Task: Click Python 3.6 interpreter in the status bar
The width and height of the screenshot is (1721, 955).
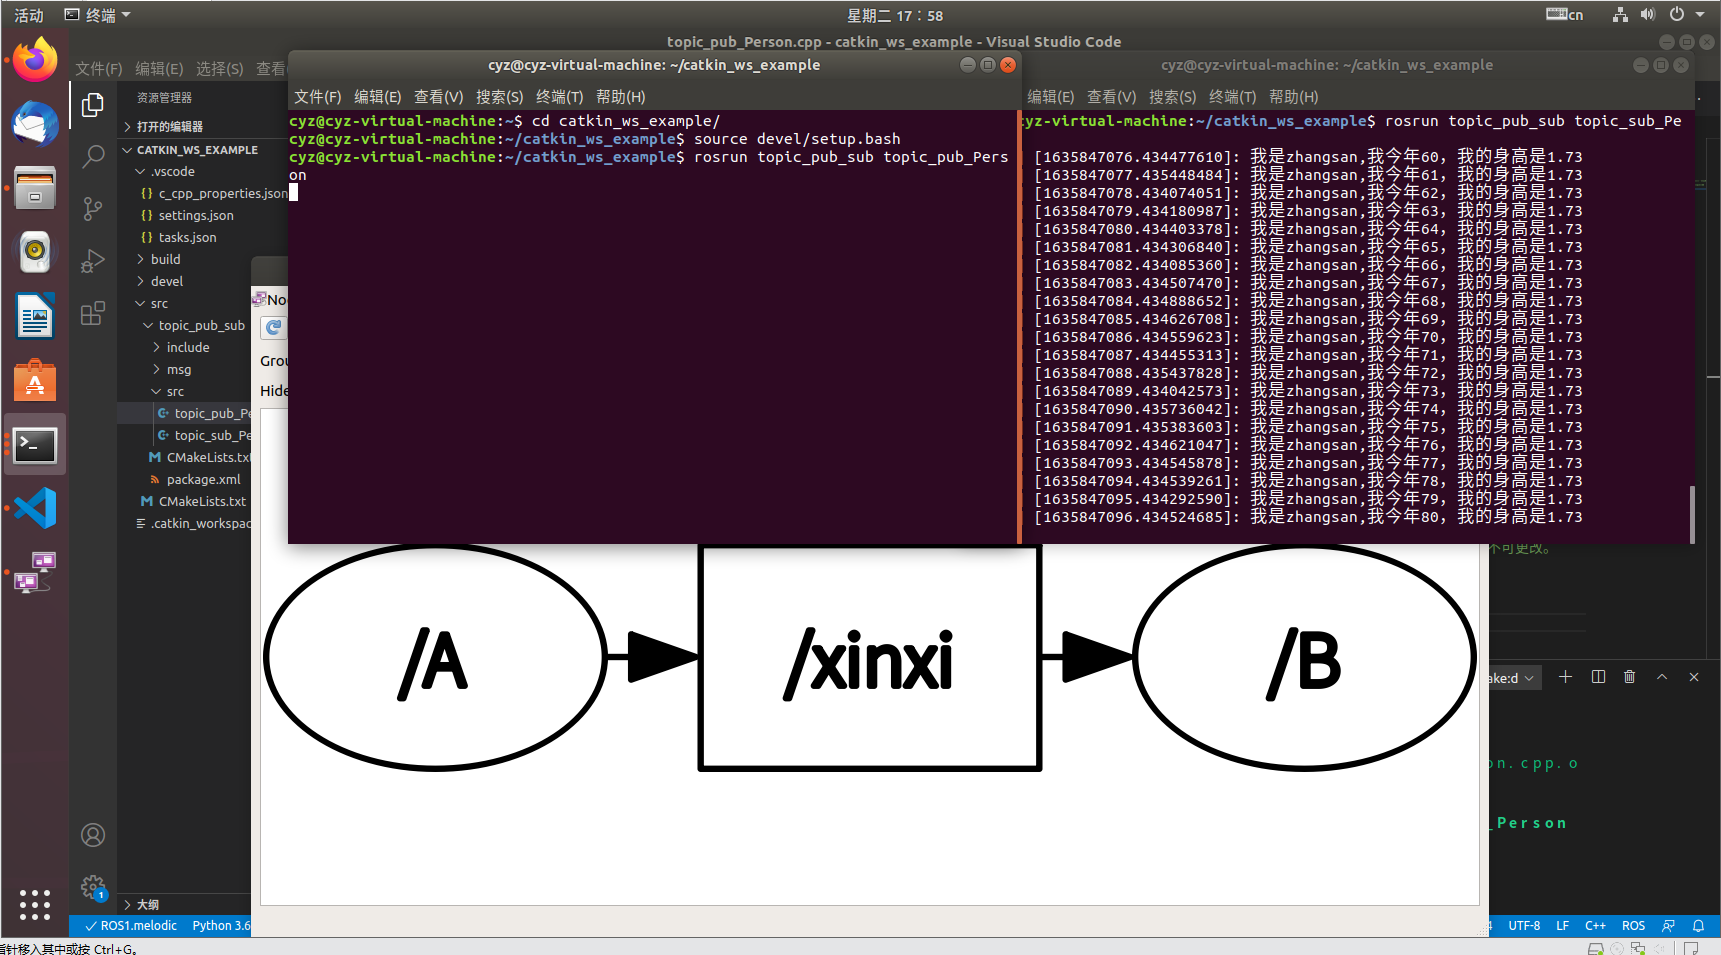Action: coord(221,926)
